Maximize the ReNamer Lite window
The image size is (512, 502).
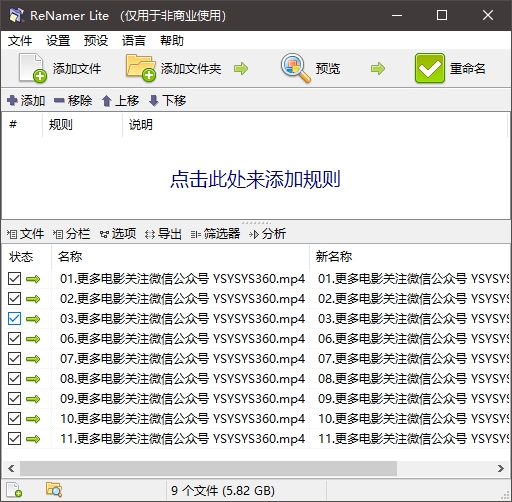point(442,15)
